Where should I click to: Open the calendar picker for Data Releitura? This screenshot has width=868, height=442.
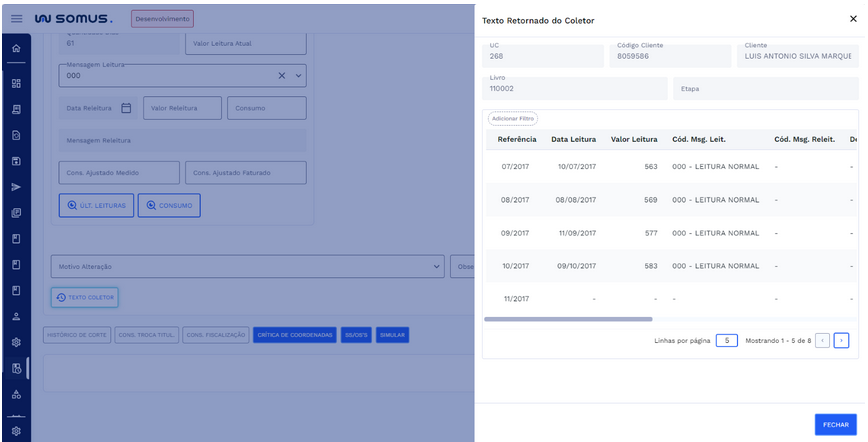pyautogui.click(x=126, y=108)
